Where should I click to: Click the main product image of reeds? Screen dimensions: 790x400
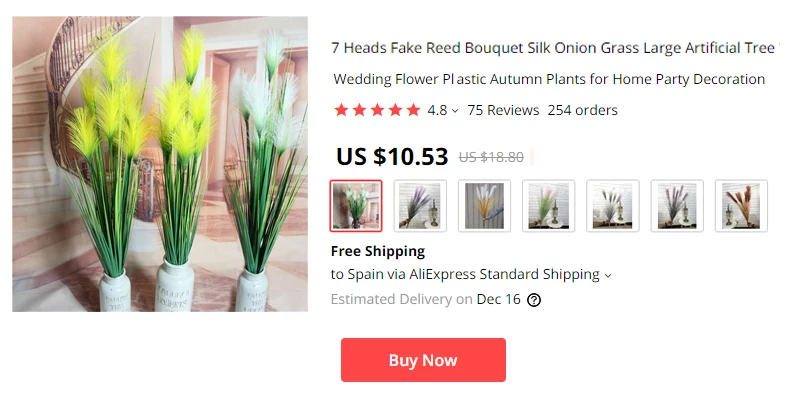[x=160, y=164]
